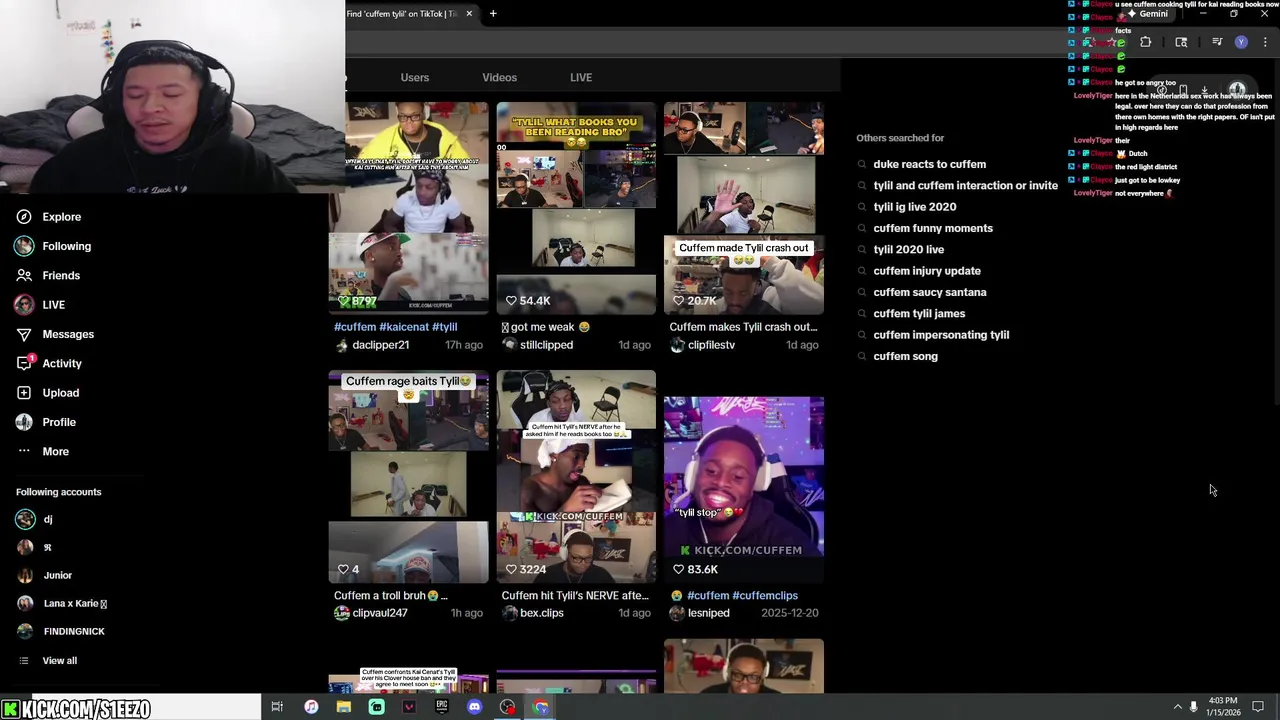Click the 54.4K likes heart icon
The image size is (1280, 720).
[x=511, y=301]
